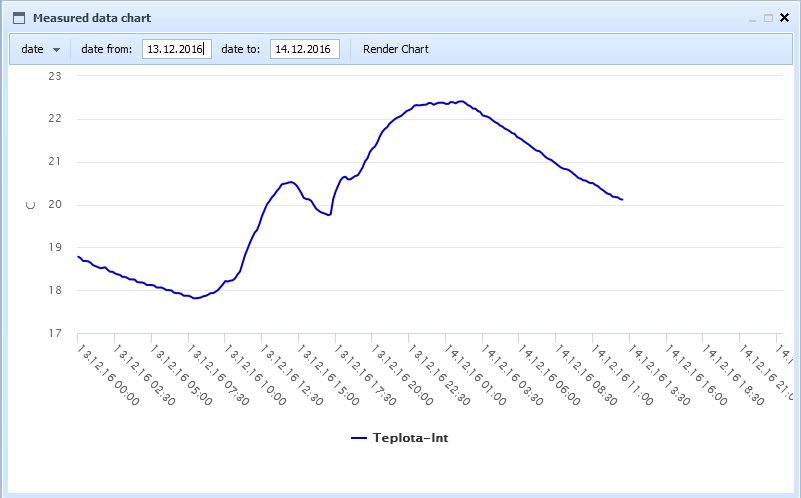Focus the date from field 13.12.2016
This screenshot has height=498, width=801.
(x=176, y=49)
